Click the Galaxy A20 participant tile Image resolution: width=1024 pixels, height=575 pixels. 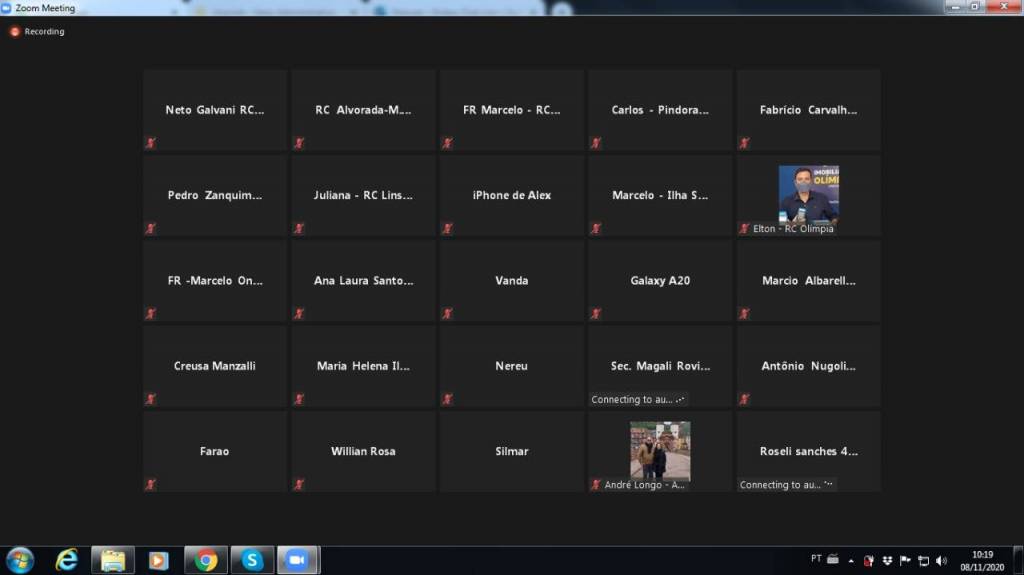[x=660, y=281]
